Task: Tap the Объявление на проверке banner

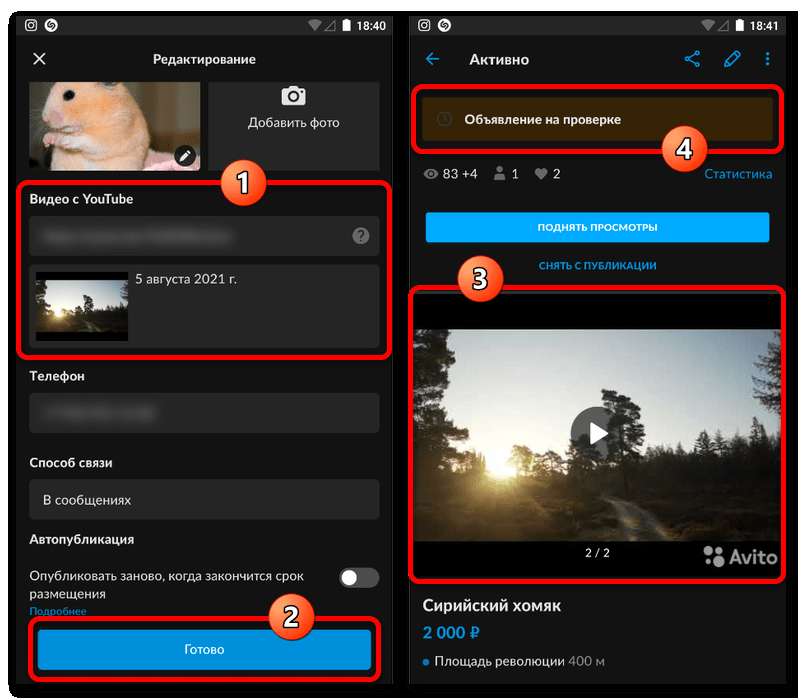Action: (x=597, y=120)
